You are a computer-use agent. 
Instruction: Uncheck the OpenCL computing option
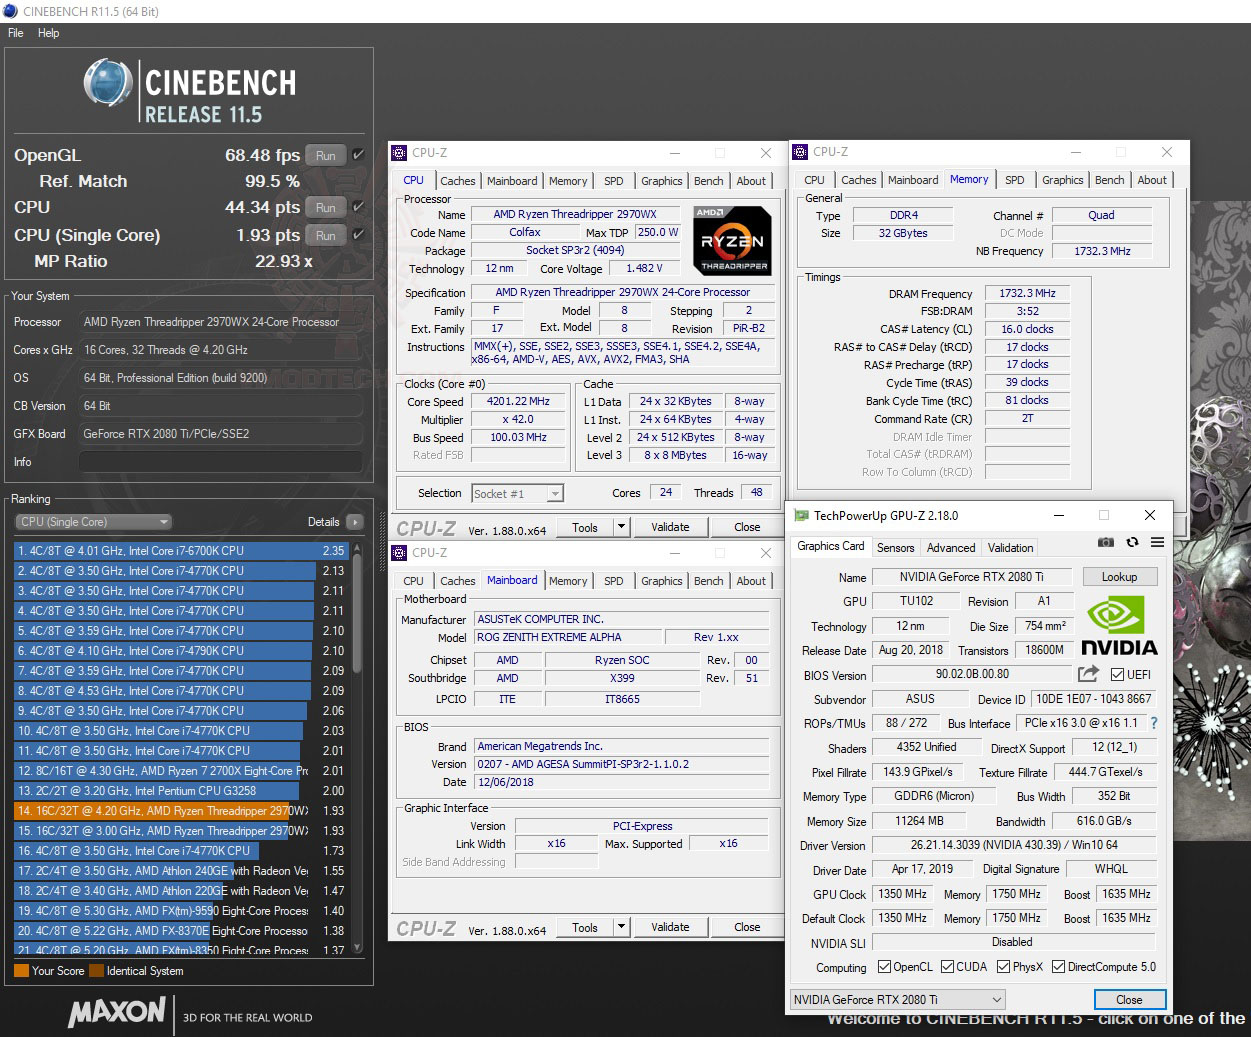pyautogui.click(x=884, y=966)
